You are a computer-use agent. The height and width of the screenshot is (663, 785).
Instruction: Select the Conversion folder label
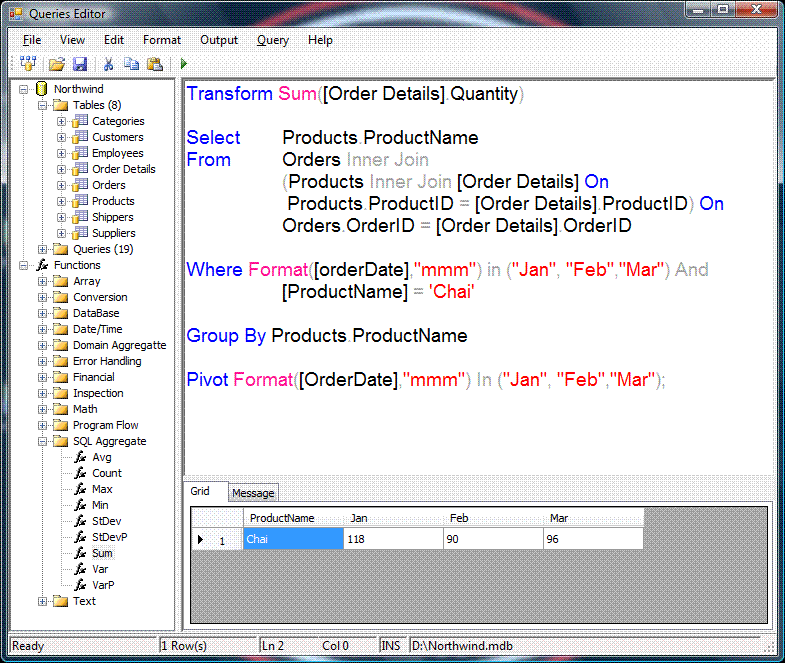click(x=100, y=297)
